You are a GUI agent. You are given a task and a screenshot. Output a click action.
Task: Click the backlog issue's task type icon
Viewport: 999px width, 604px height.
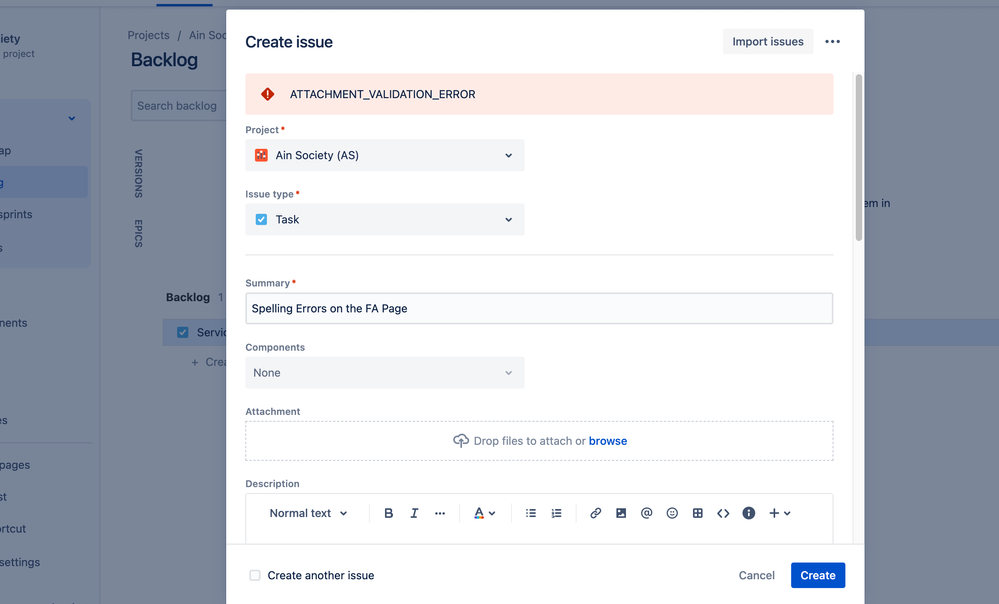click(x=183, y=333)
